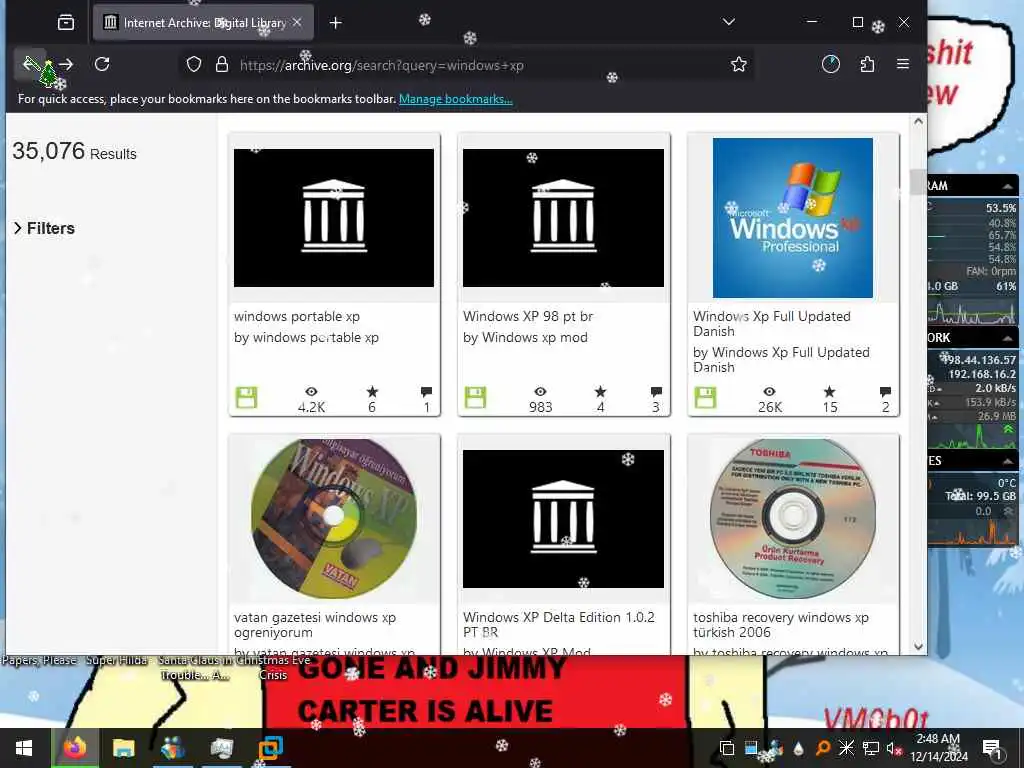
Task: Expand the Filters section
Action: (44, 228)
